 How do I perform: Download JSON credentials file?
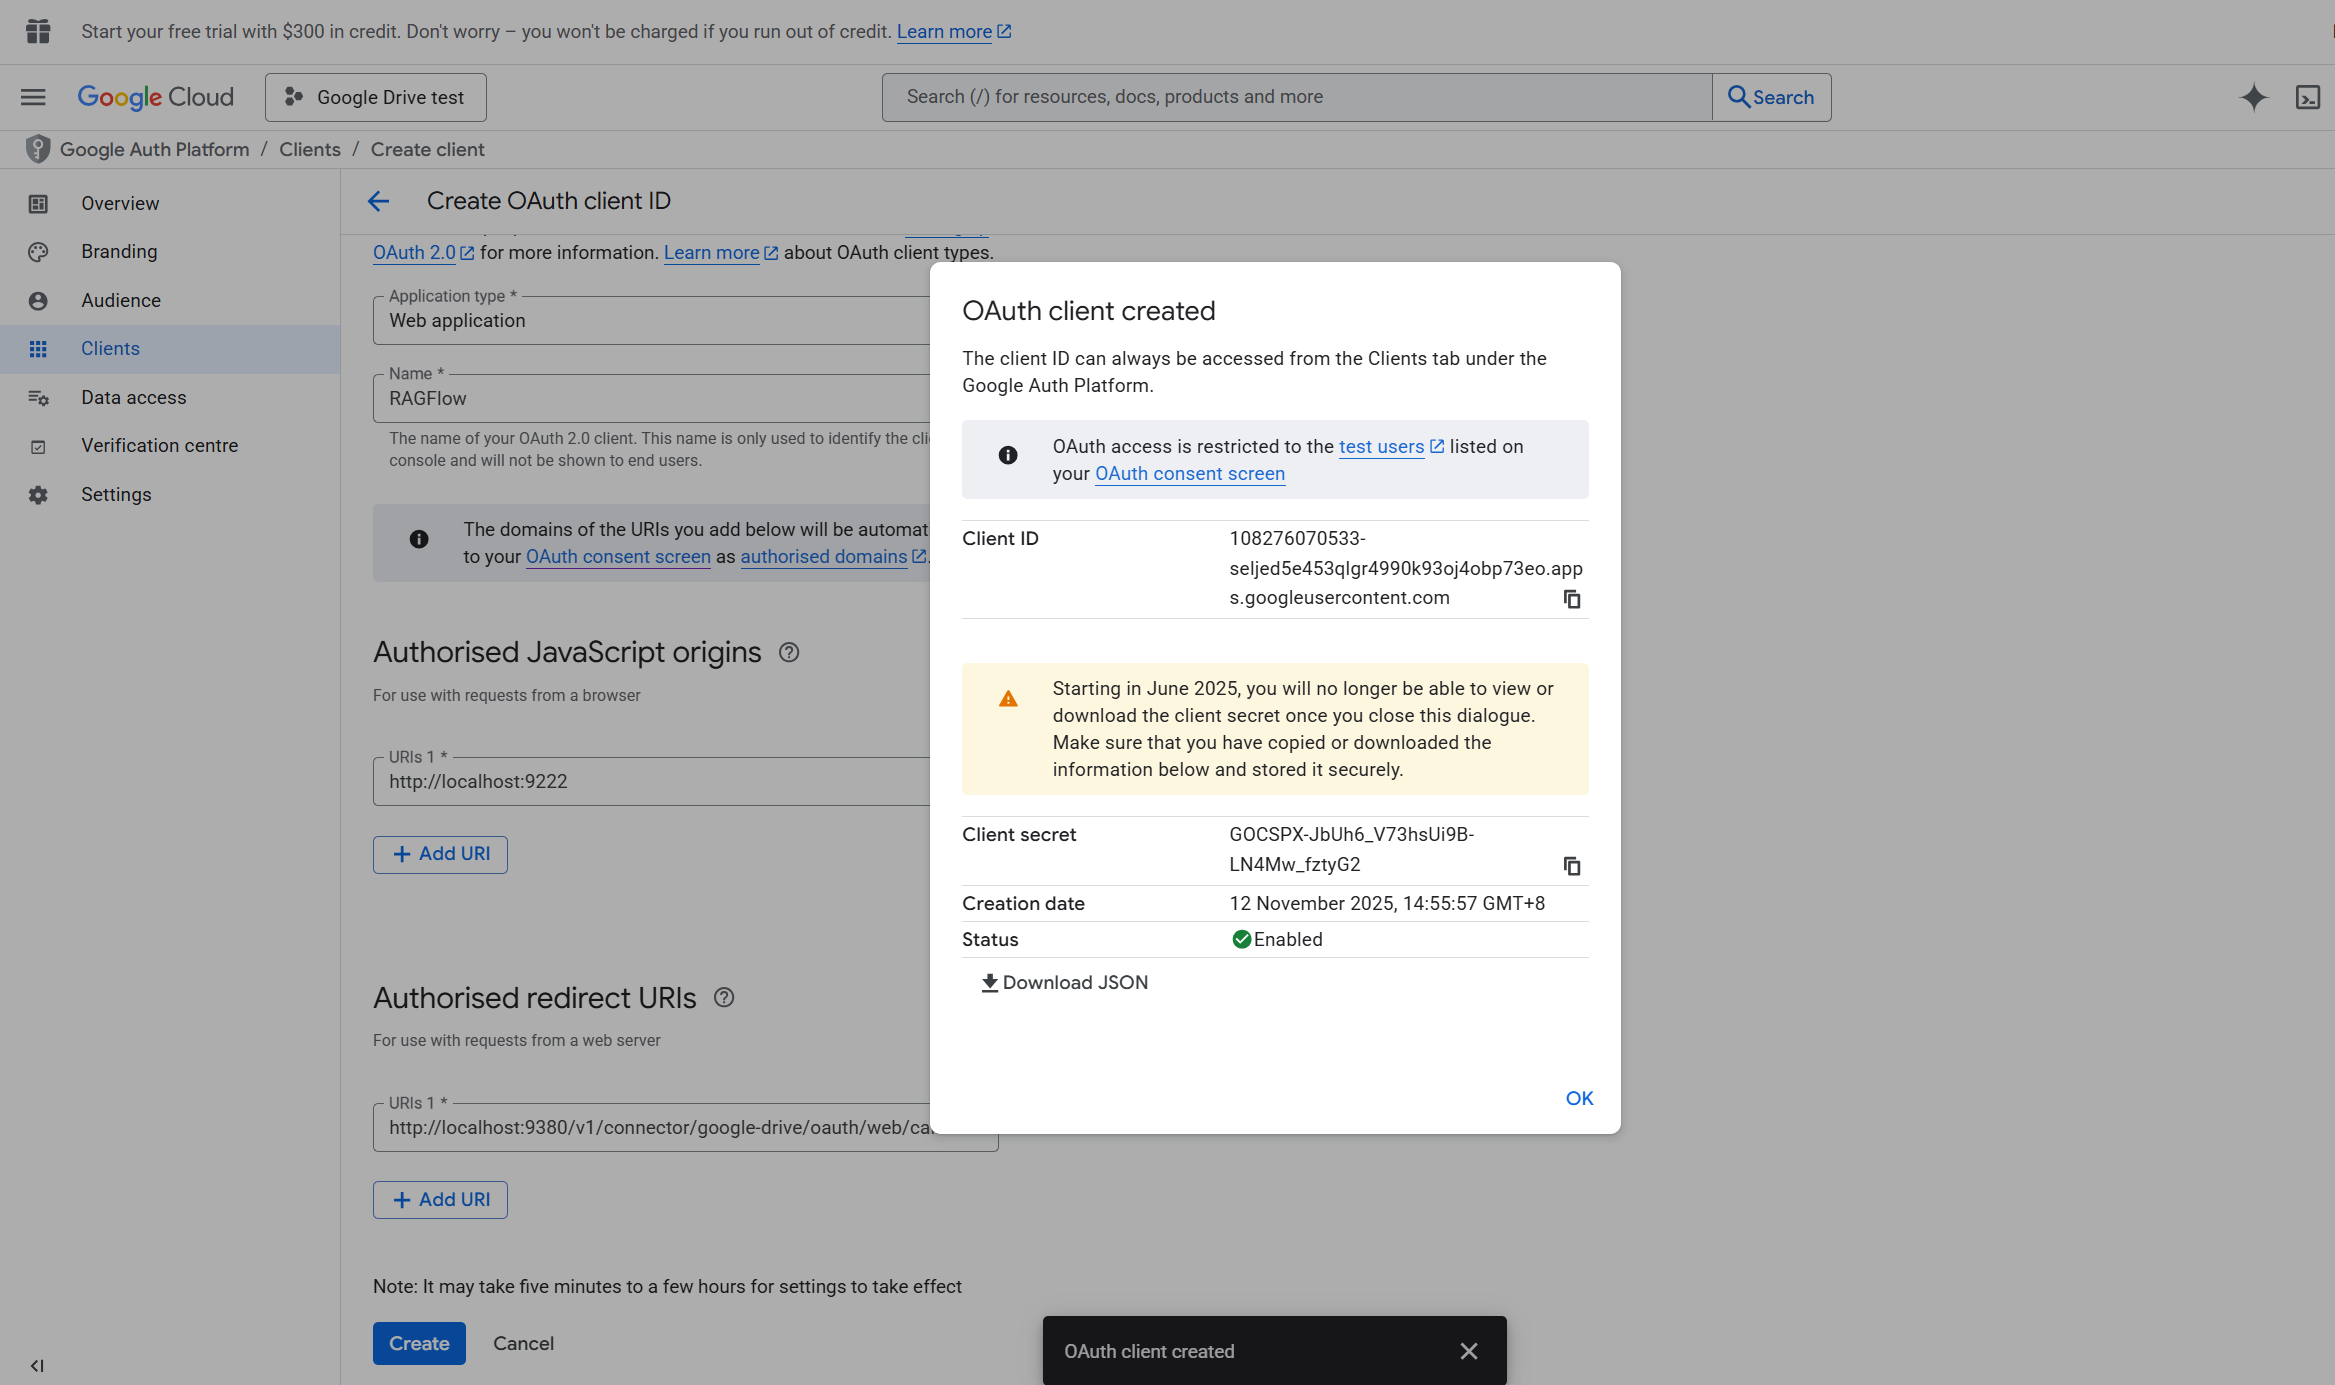(1064, 983)
